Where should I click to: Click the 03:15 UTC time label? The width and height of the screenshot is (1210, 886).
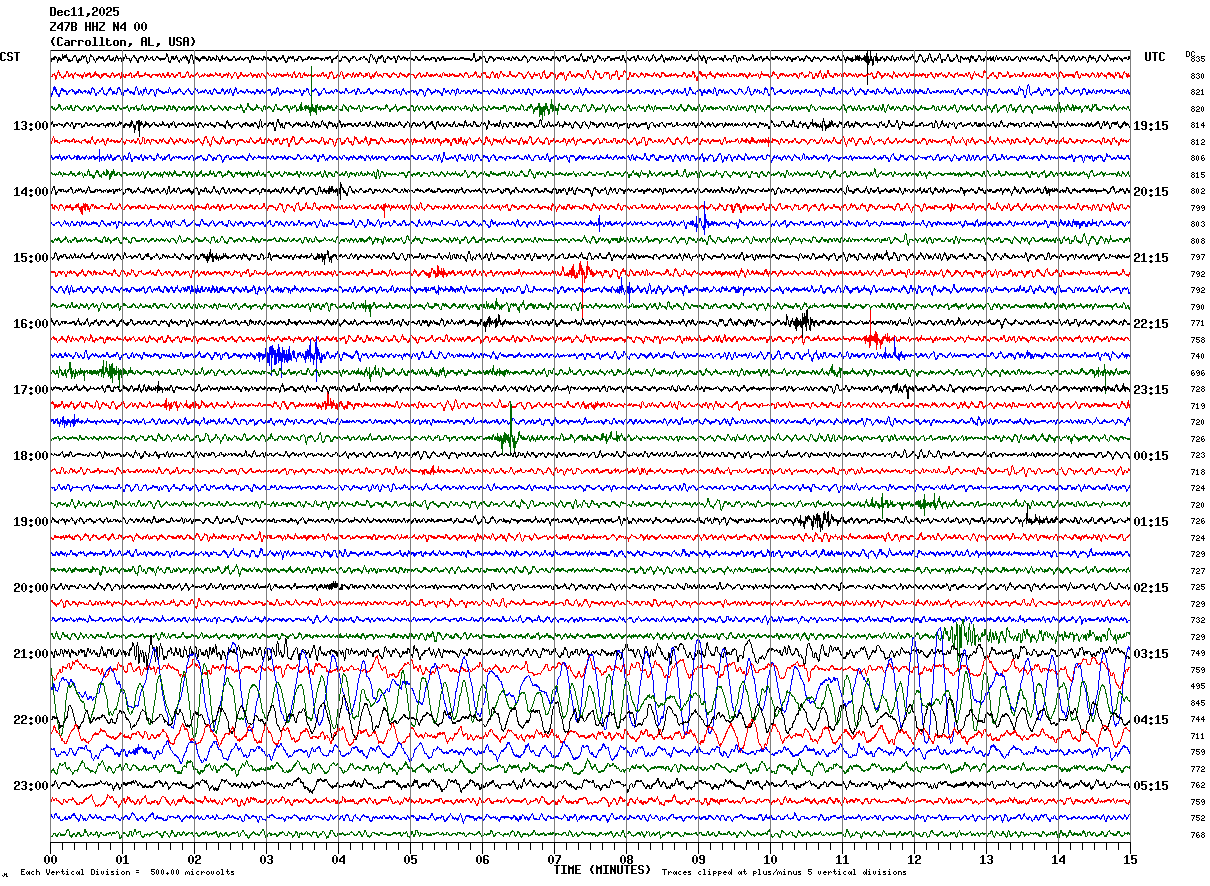(x=1151, y=654)
